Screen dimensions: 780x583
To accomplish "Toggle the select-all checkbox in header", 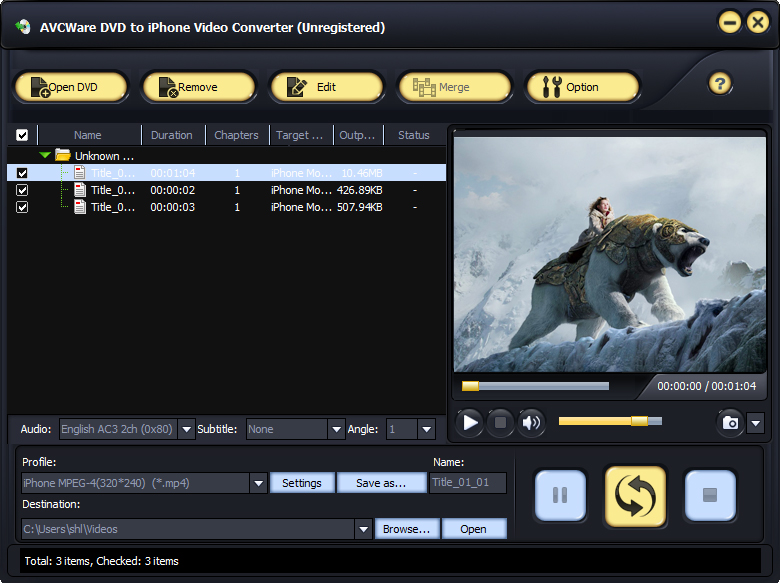I will pyautogui.click(x=22, y=135).
